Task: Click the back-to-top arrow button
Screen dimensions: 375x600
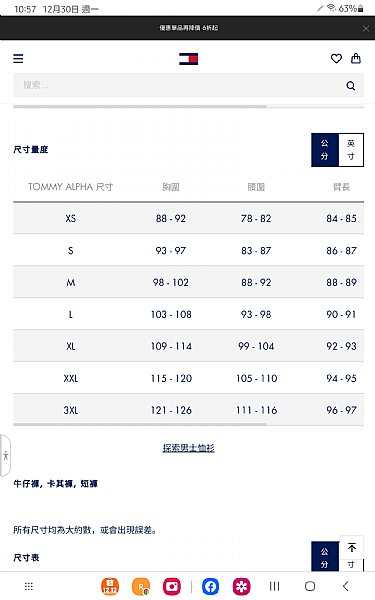Action: point(351,548)
